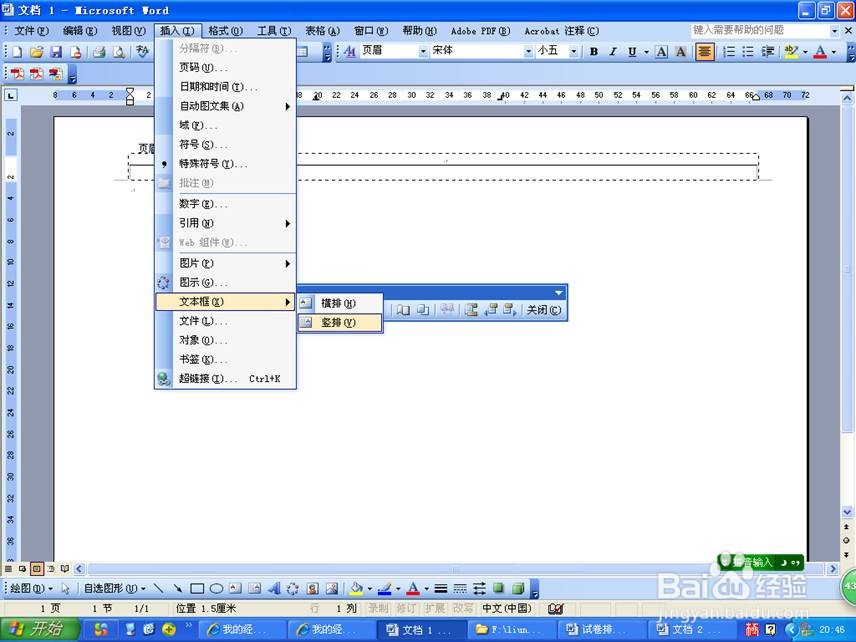Insert diagram or organization chart icon
856x642 pixels.
coord(293,588)
